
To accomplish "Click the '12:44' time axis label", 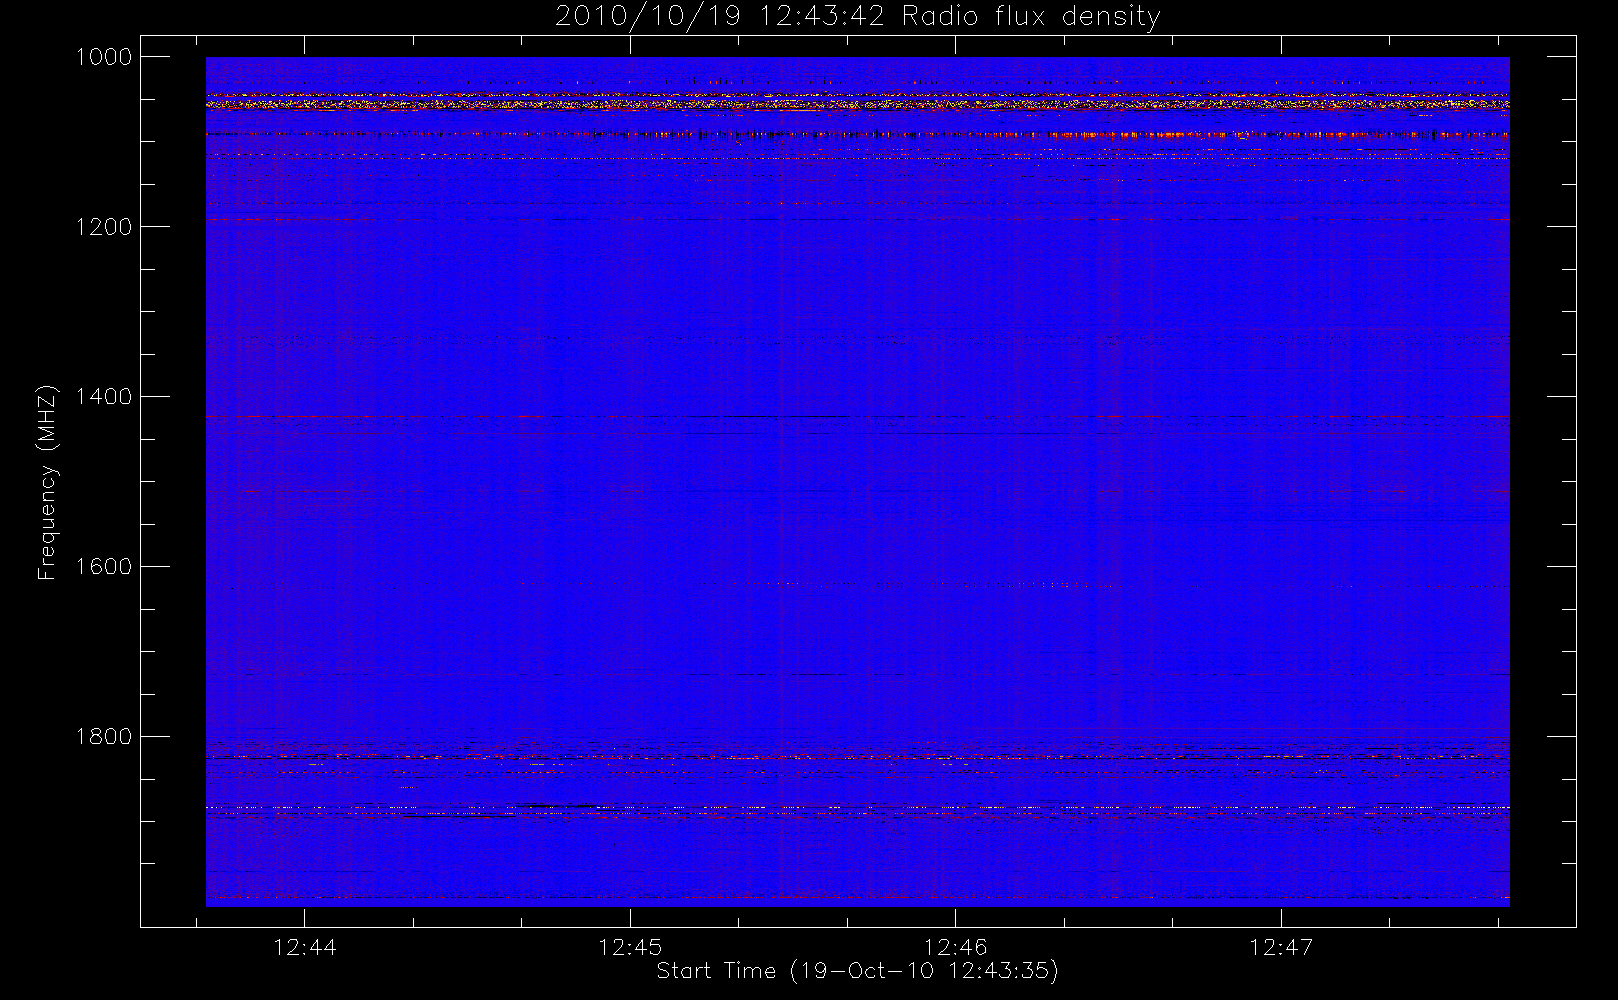I will point(305,947).
